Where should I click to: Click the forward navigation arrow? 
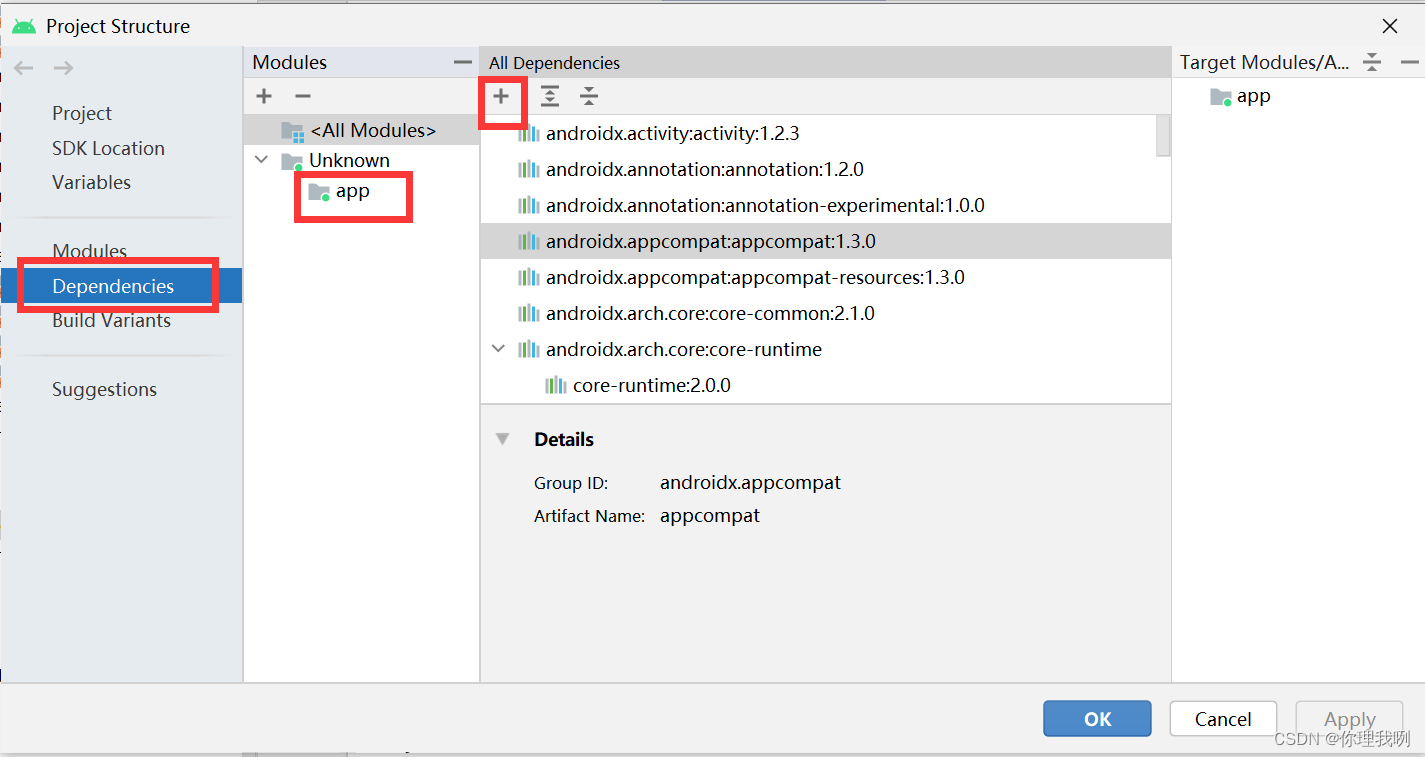[x=62, y=67]
